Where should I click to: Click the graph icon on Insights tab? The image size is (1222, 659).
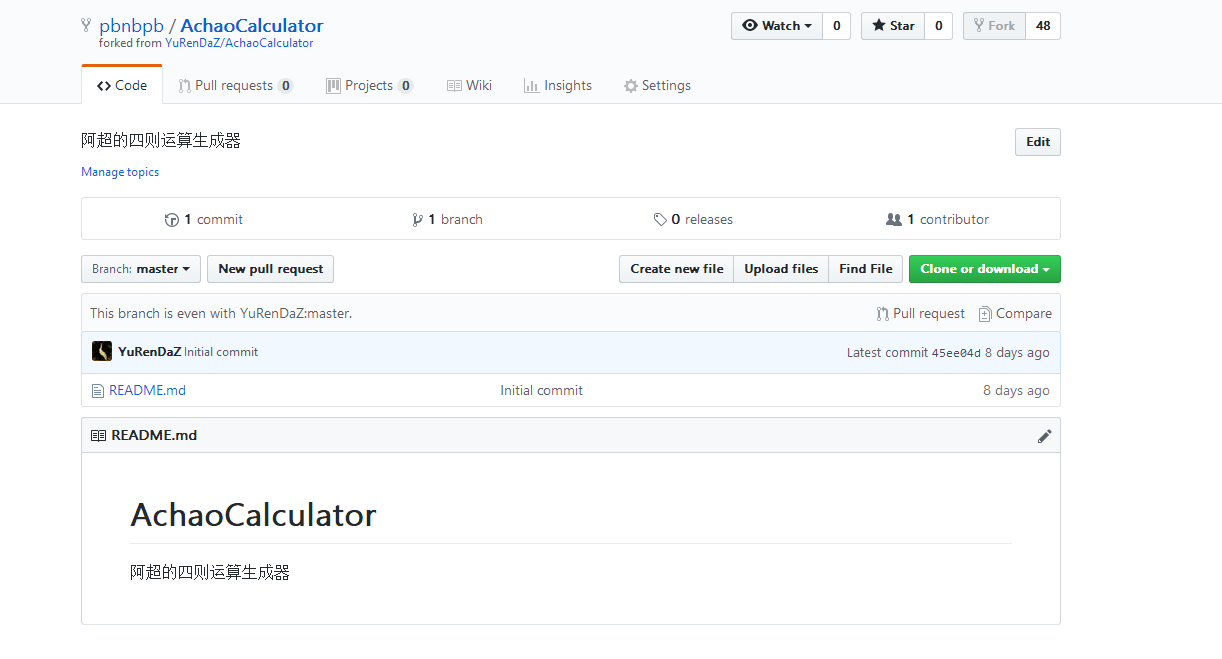(531, 86)
